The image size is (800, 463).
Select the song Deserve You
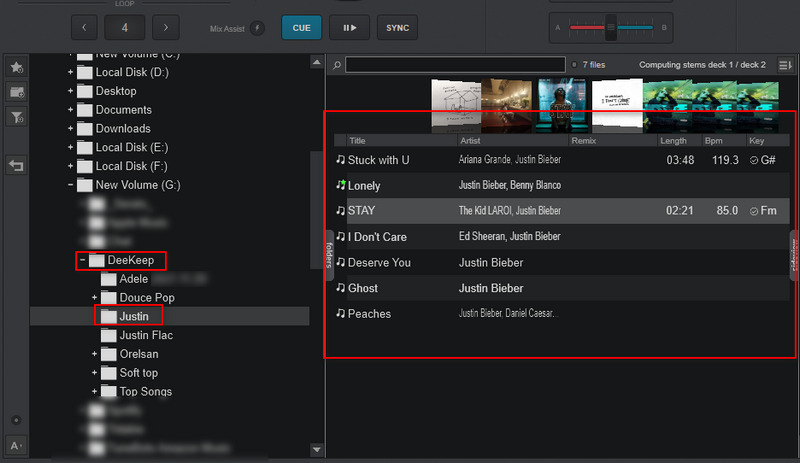point(379,262)
